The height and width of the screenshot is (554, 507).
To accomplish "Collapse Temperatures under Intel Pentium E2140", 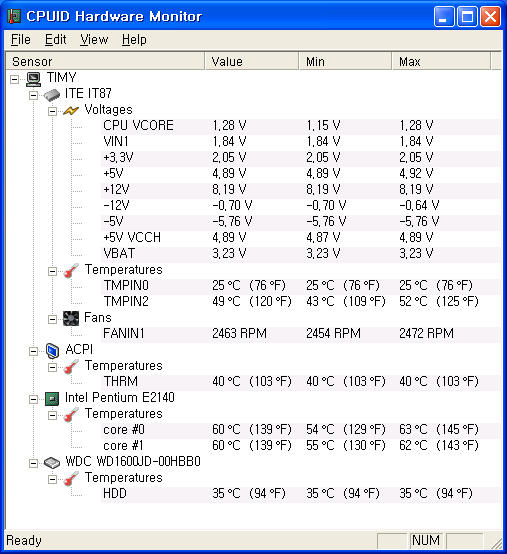I will pyautogui.click(x=52, y=416).
